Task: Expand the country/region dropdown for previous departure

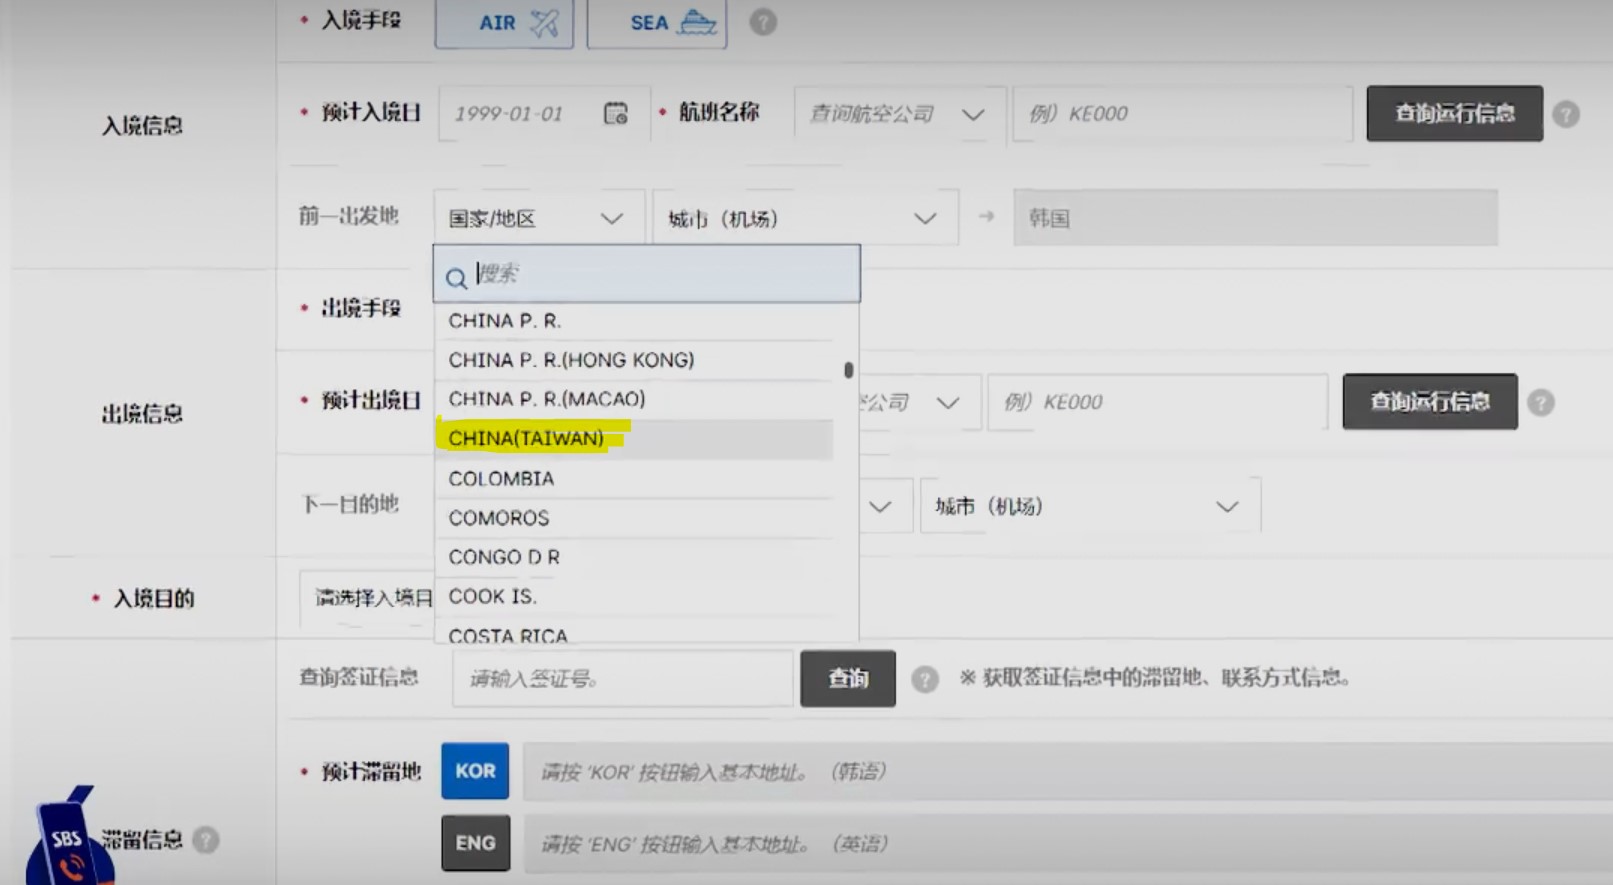Action: click(x=536, y=218)
